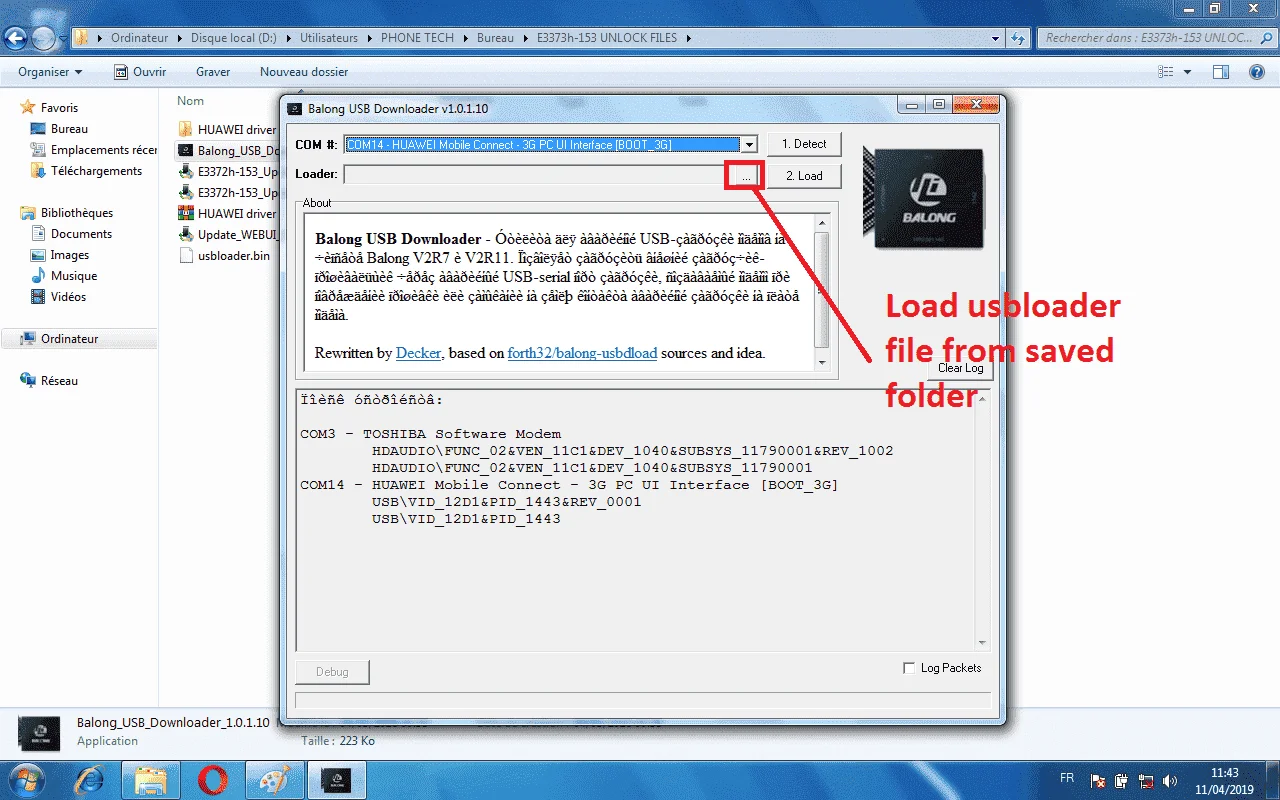
Task: Click Graver in Explorer toolbar
Action: pos(213,72)
